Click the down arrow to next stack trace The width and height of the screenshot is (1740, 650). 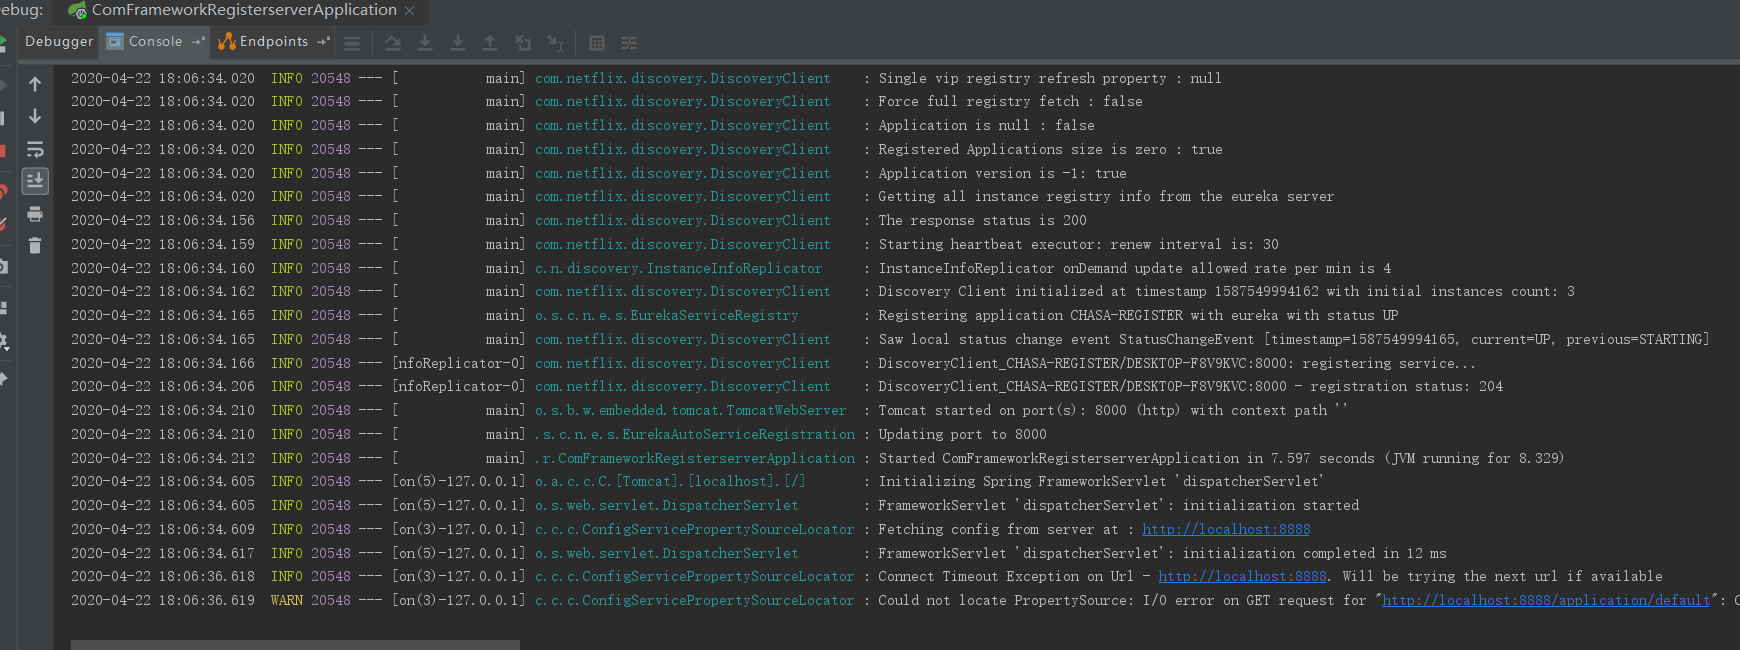pos(35,116)
